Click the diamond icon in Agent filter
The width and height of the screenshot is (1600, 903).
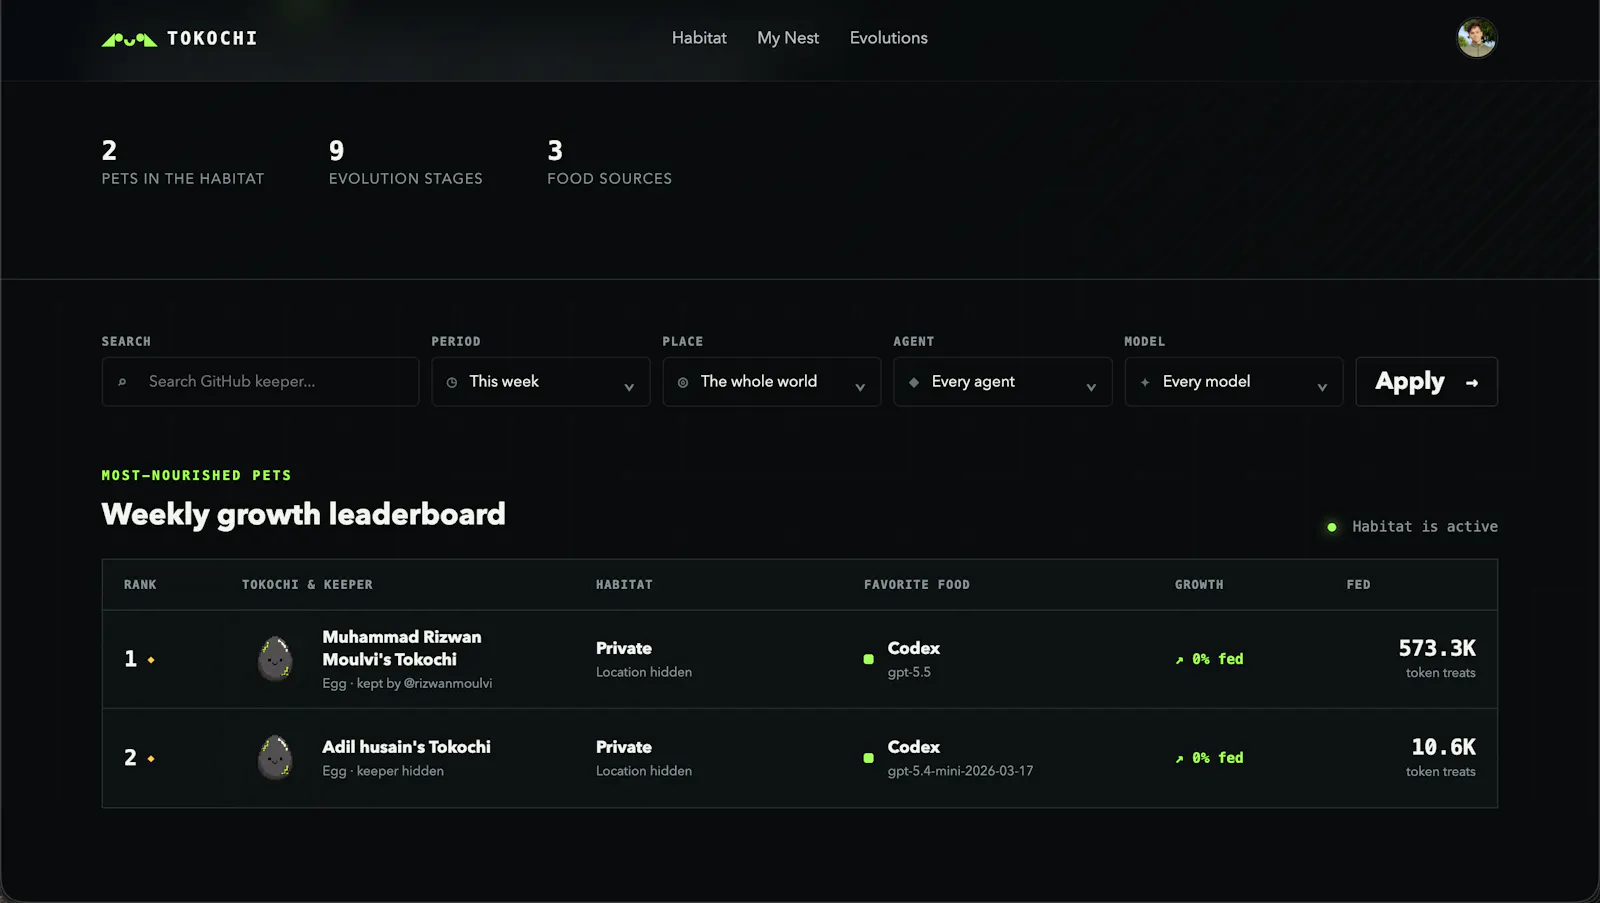[x=914, y=382]
